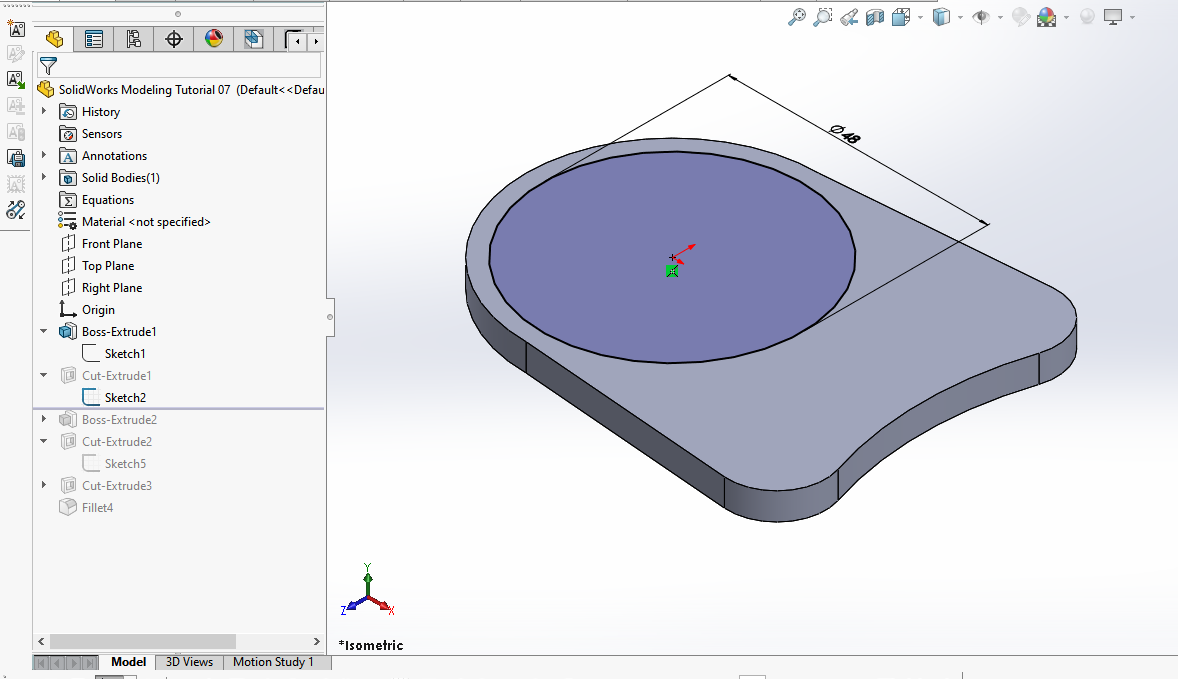Toggle Hide/Show Items eye icon
The width and height of the screenshot is (1178, 679).
coord(981,17)
